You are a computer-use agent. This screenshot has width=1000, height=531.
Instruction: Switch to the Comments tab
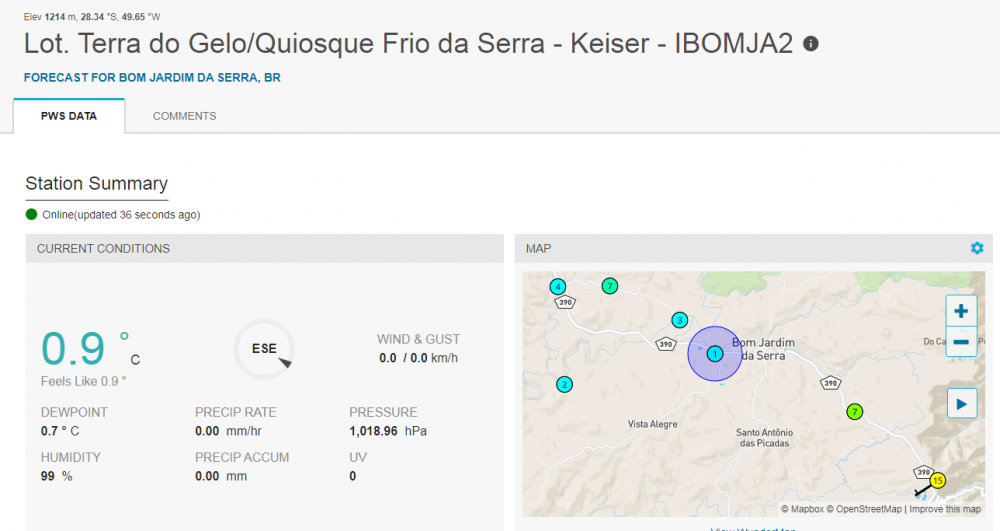[184, 116]
